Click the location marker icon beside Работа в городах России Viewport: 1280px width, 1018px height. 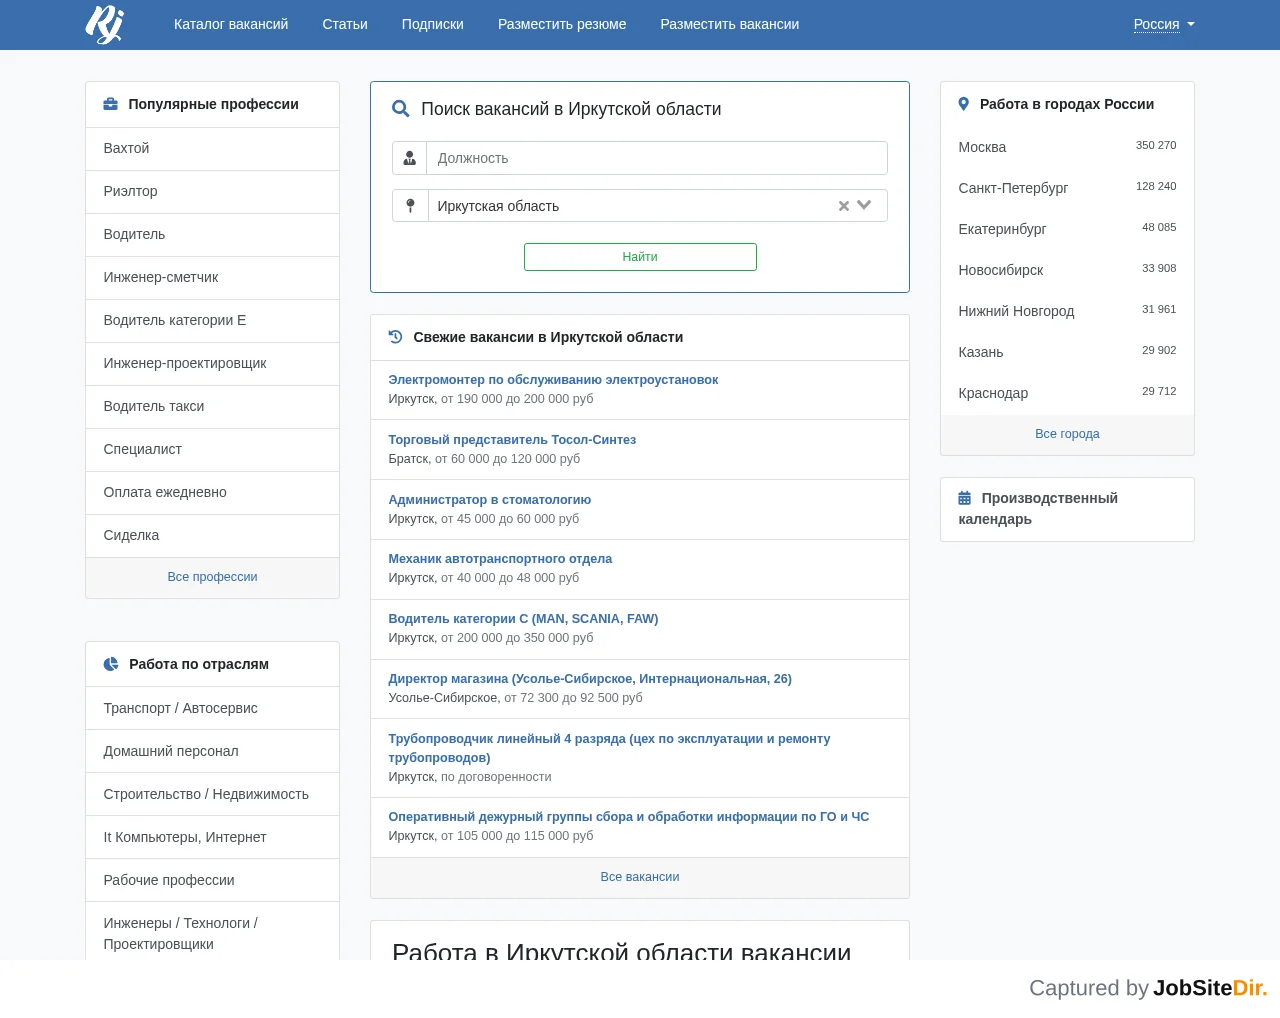click(964, 104)
